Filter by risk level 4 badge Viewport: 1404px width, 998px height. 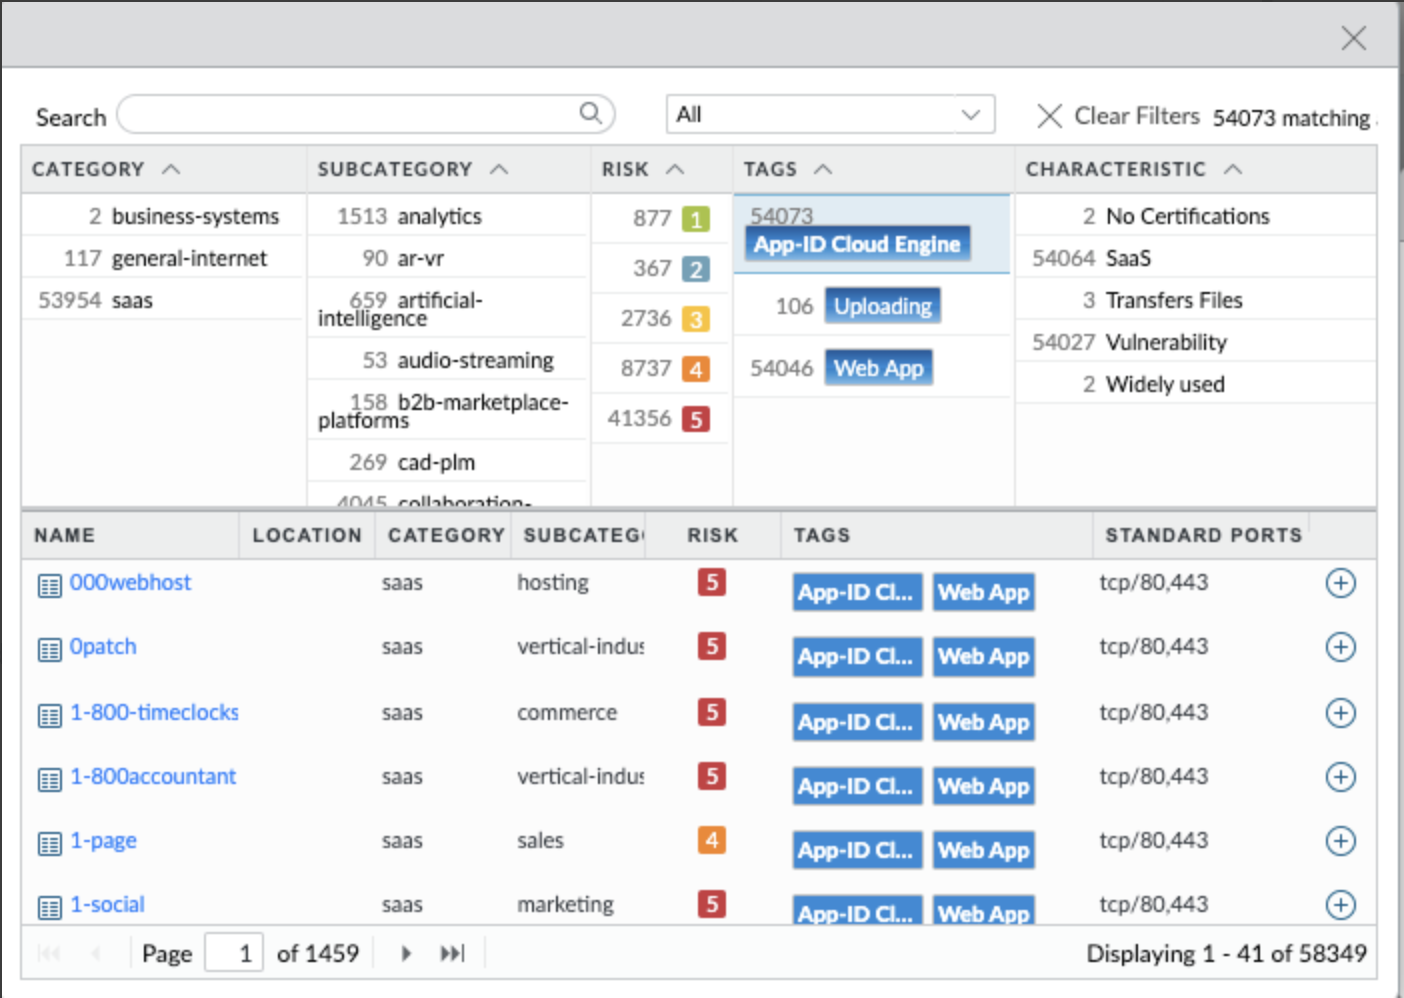coord(695,368)
